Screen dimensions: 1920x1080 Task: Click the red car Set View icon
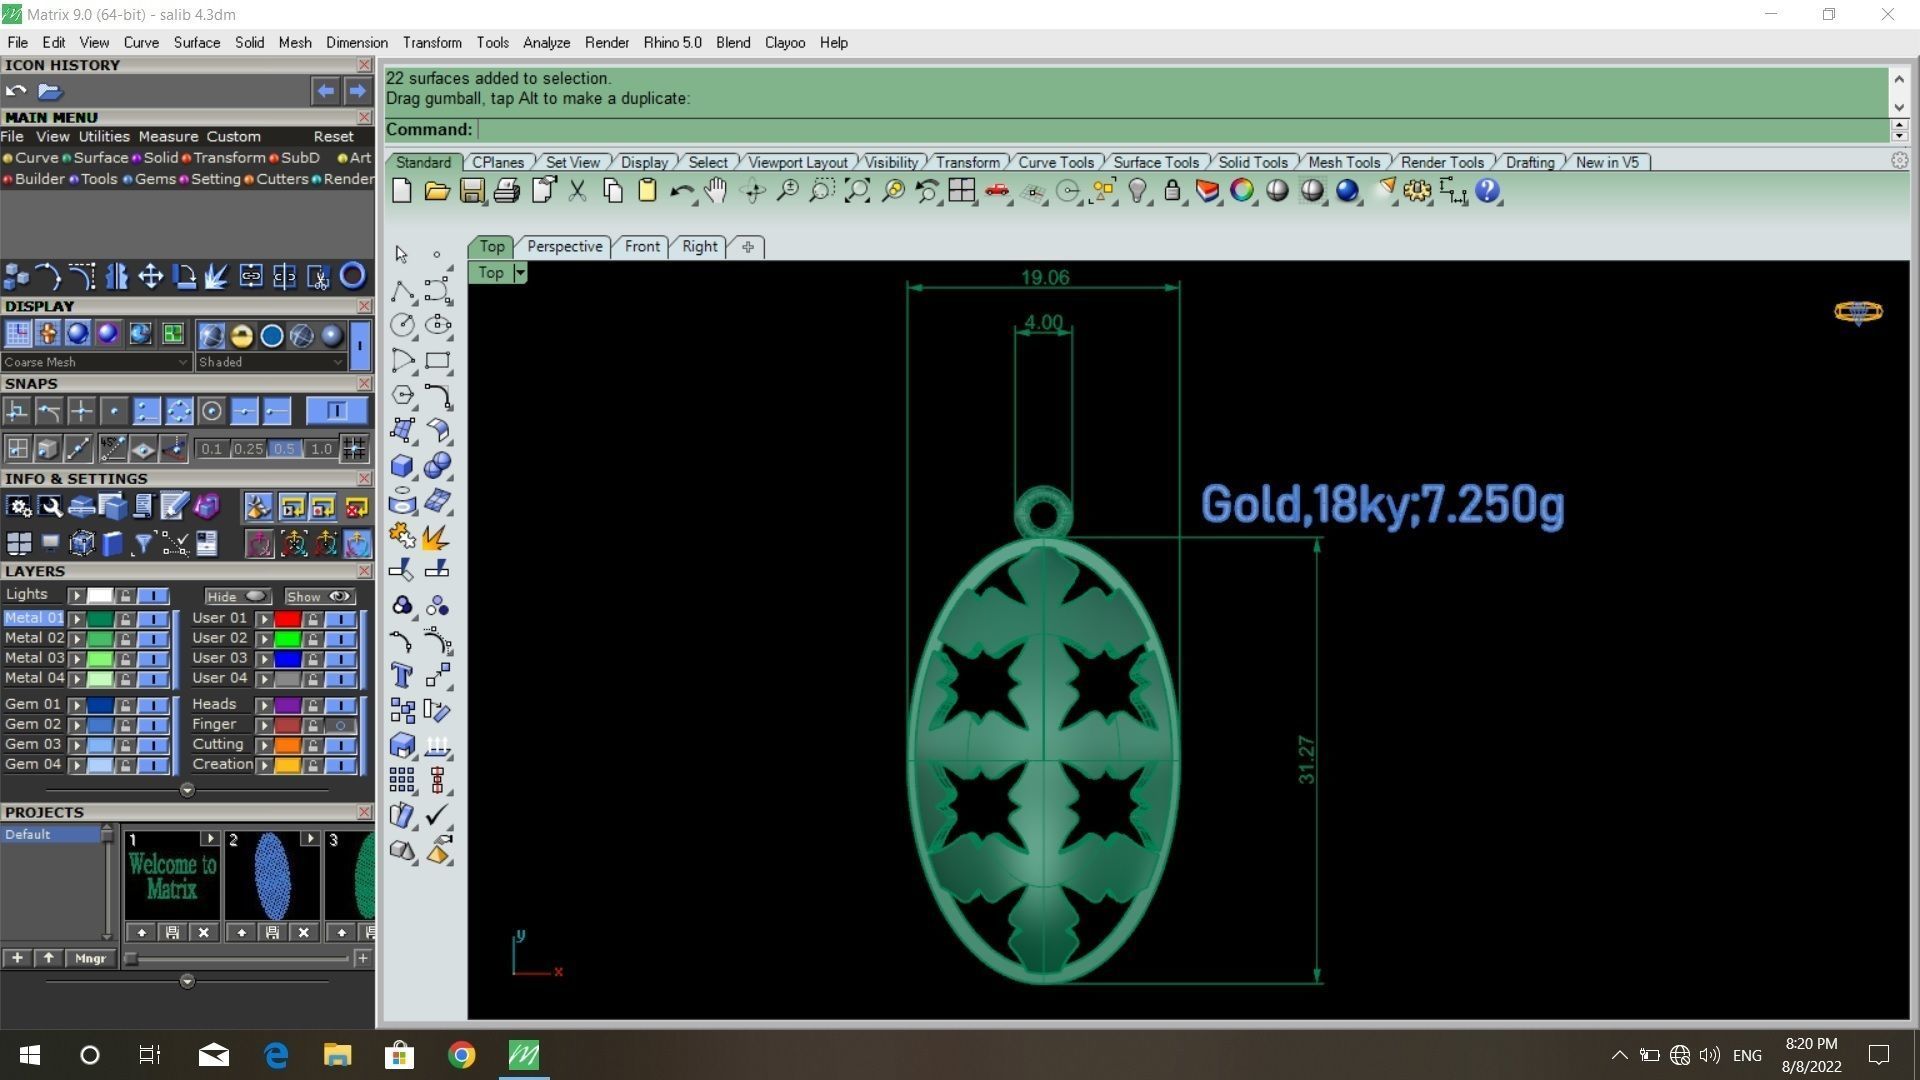click(x=997, y=191)
